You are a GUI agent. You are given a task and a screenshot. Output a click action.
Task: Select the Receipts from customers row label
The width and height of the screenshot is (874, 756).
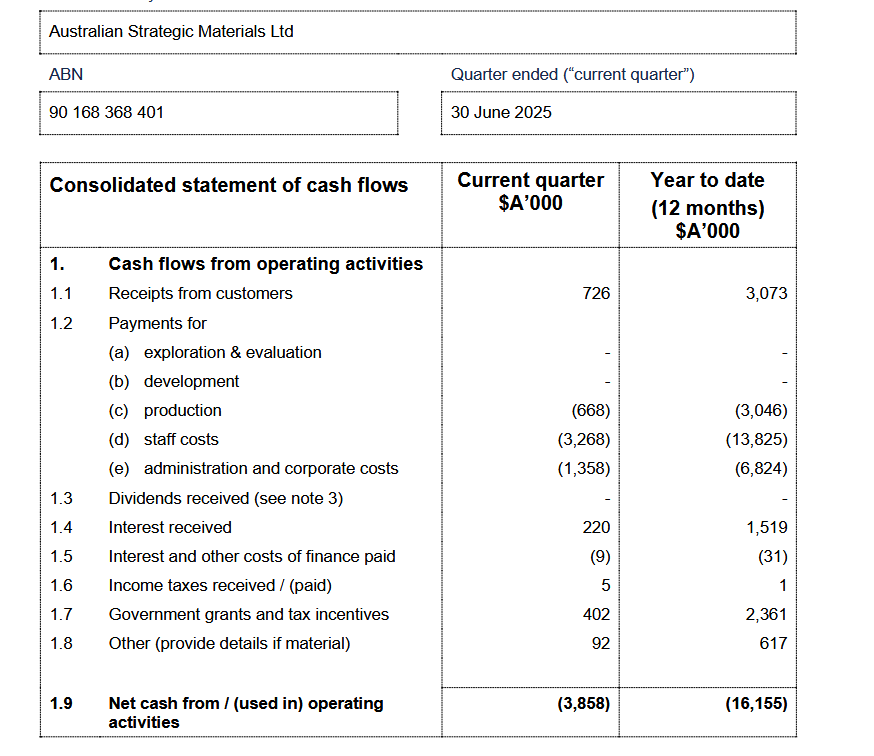tap(200, 293)
